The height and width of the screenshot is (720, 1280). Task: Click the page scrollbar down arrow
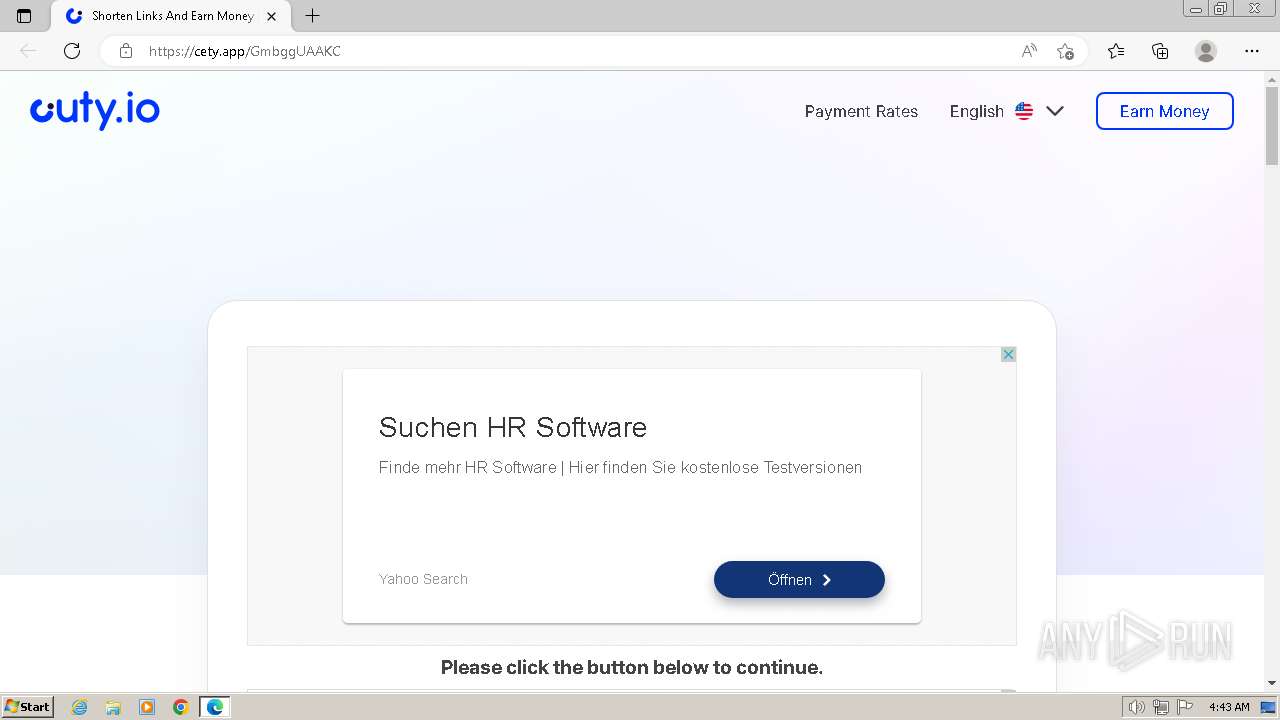(1272, 683)
